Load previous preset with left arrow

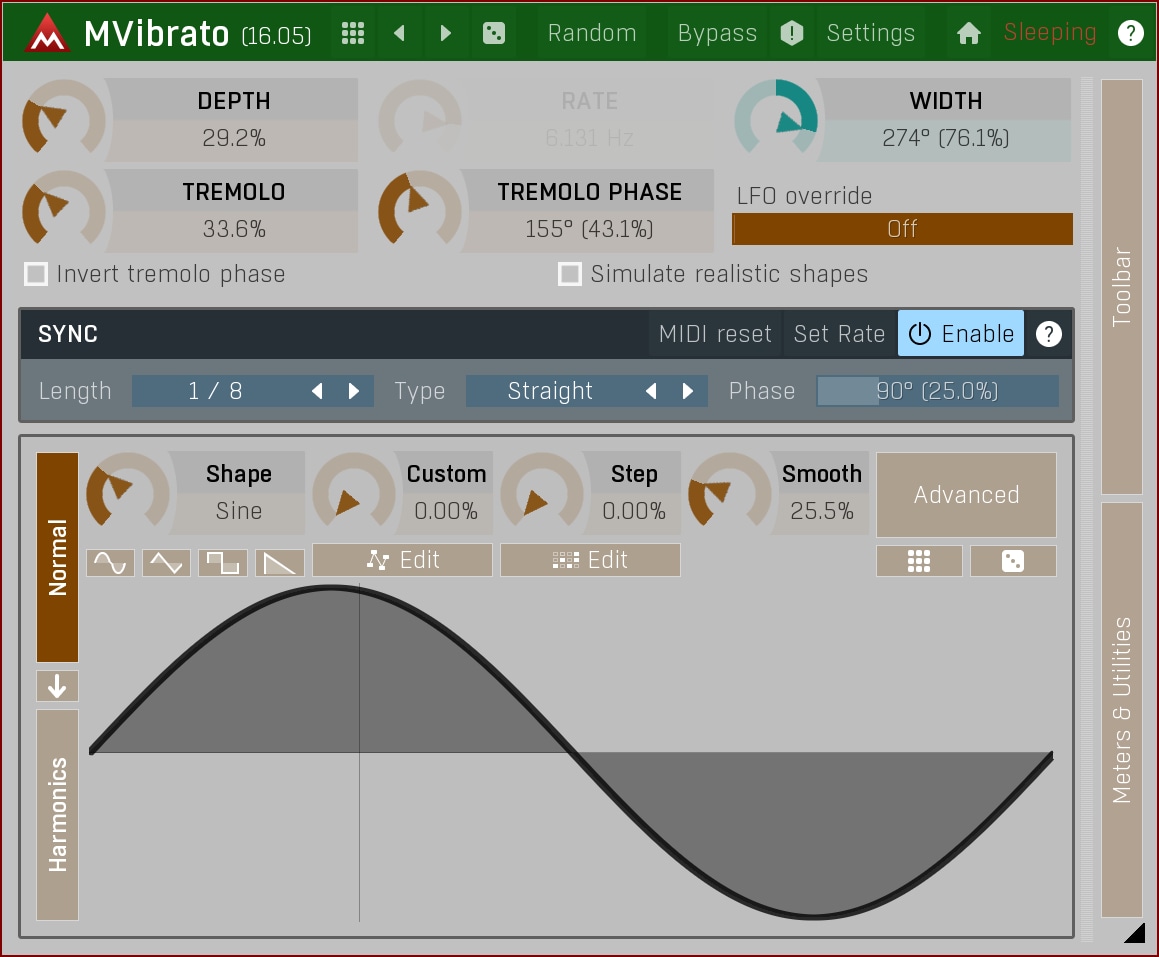[399, 33]
